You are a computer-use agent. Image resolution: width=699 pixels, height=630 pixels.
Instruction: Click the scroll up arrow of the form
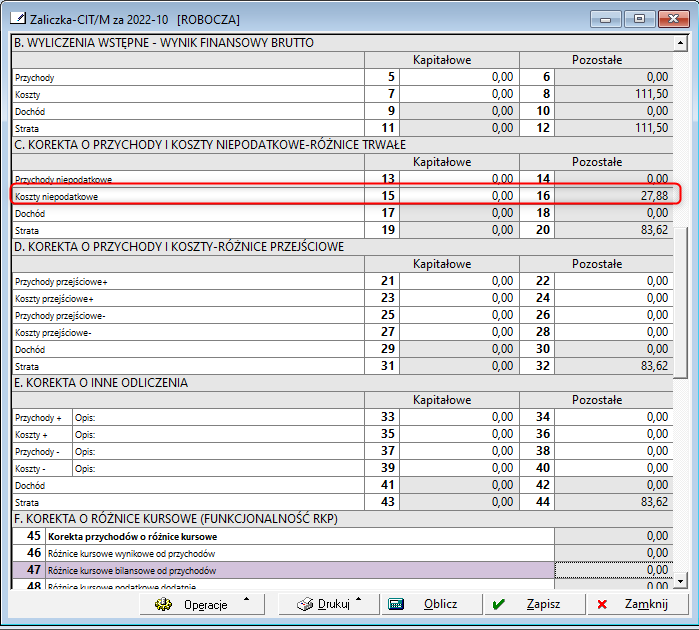click(x=680, y=43)
